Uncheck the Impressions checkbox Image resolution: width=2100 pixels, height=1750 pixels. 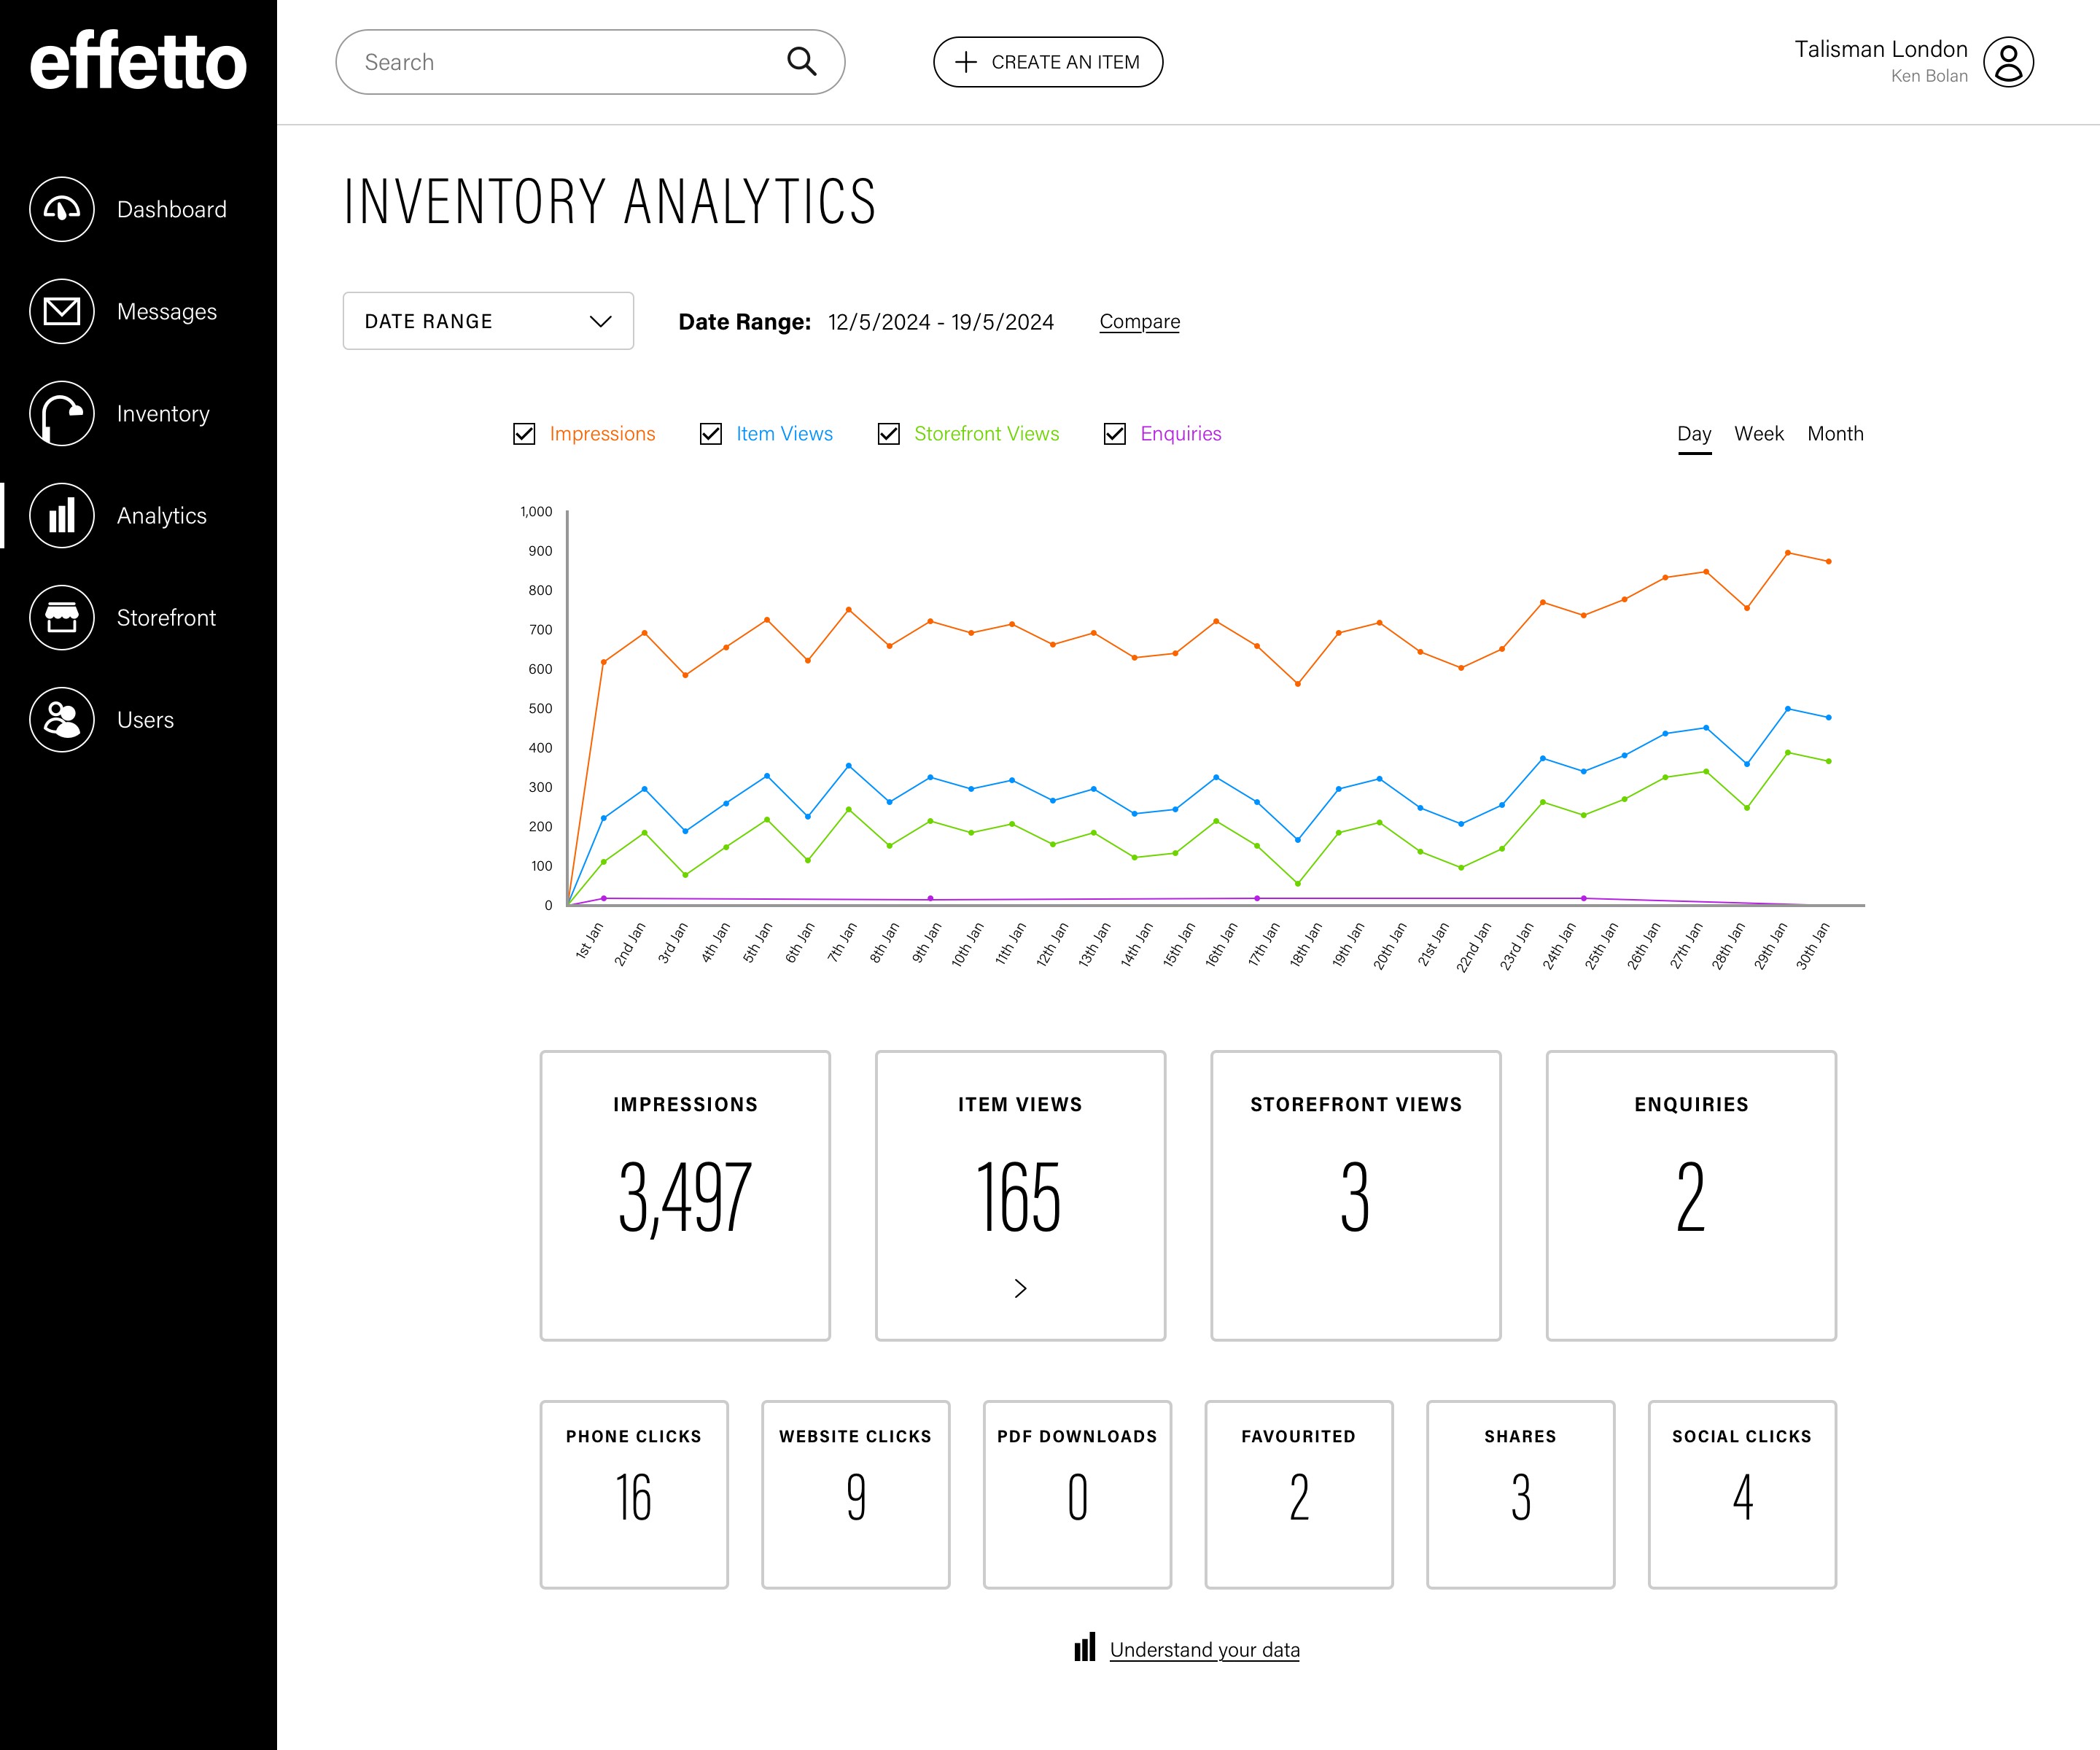(x=524, y=434)
